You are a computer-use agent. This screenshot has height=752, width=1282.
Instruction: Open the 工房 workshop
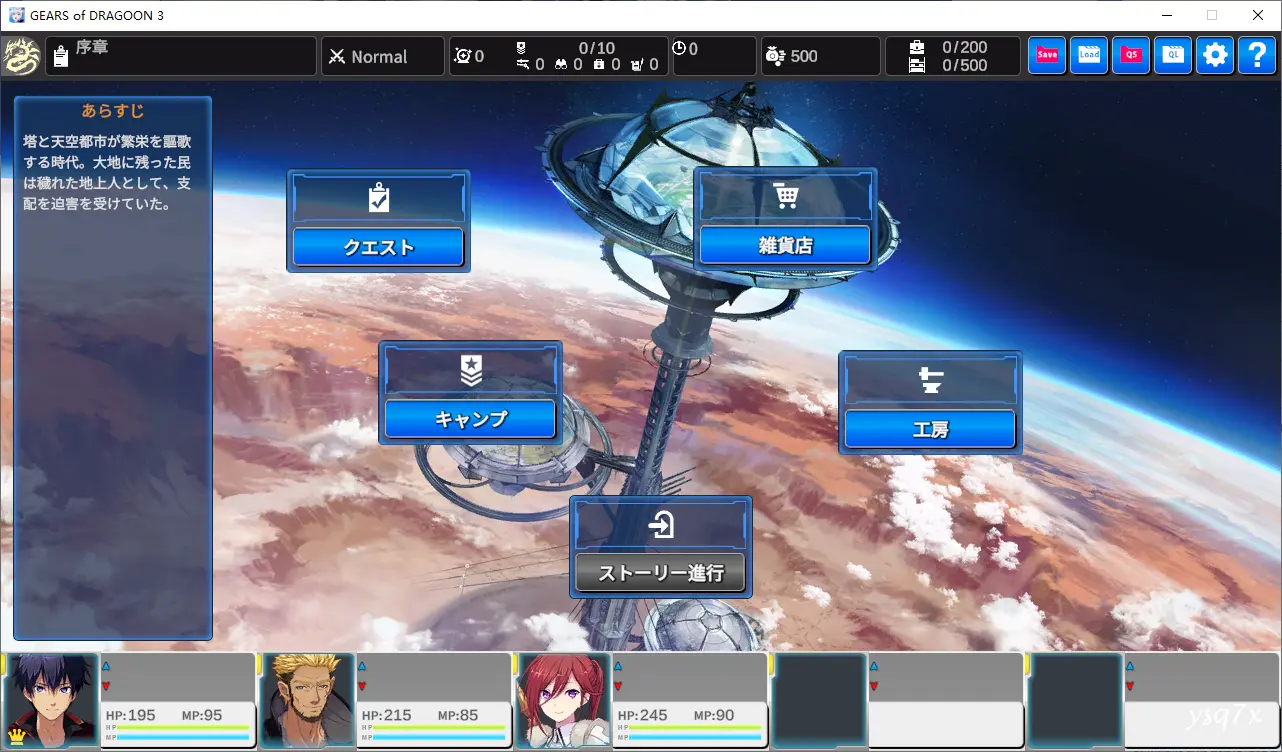[x=930, y=429]
